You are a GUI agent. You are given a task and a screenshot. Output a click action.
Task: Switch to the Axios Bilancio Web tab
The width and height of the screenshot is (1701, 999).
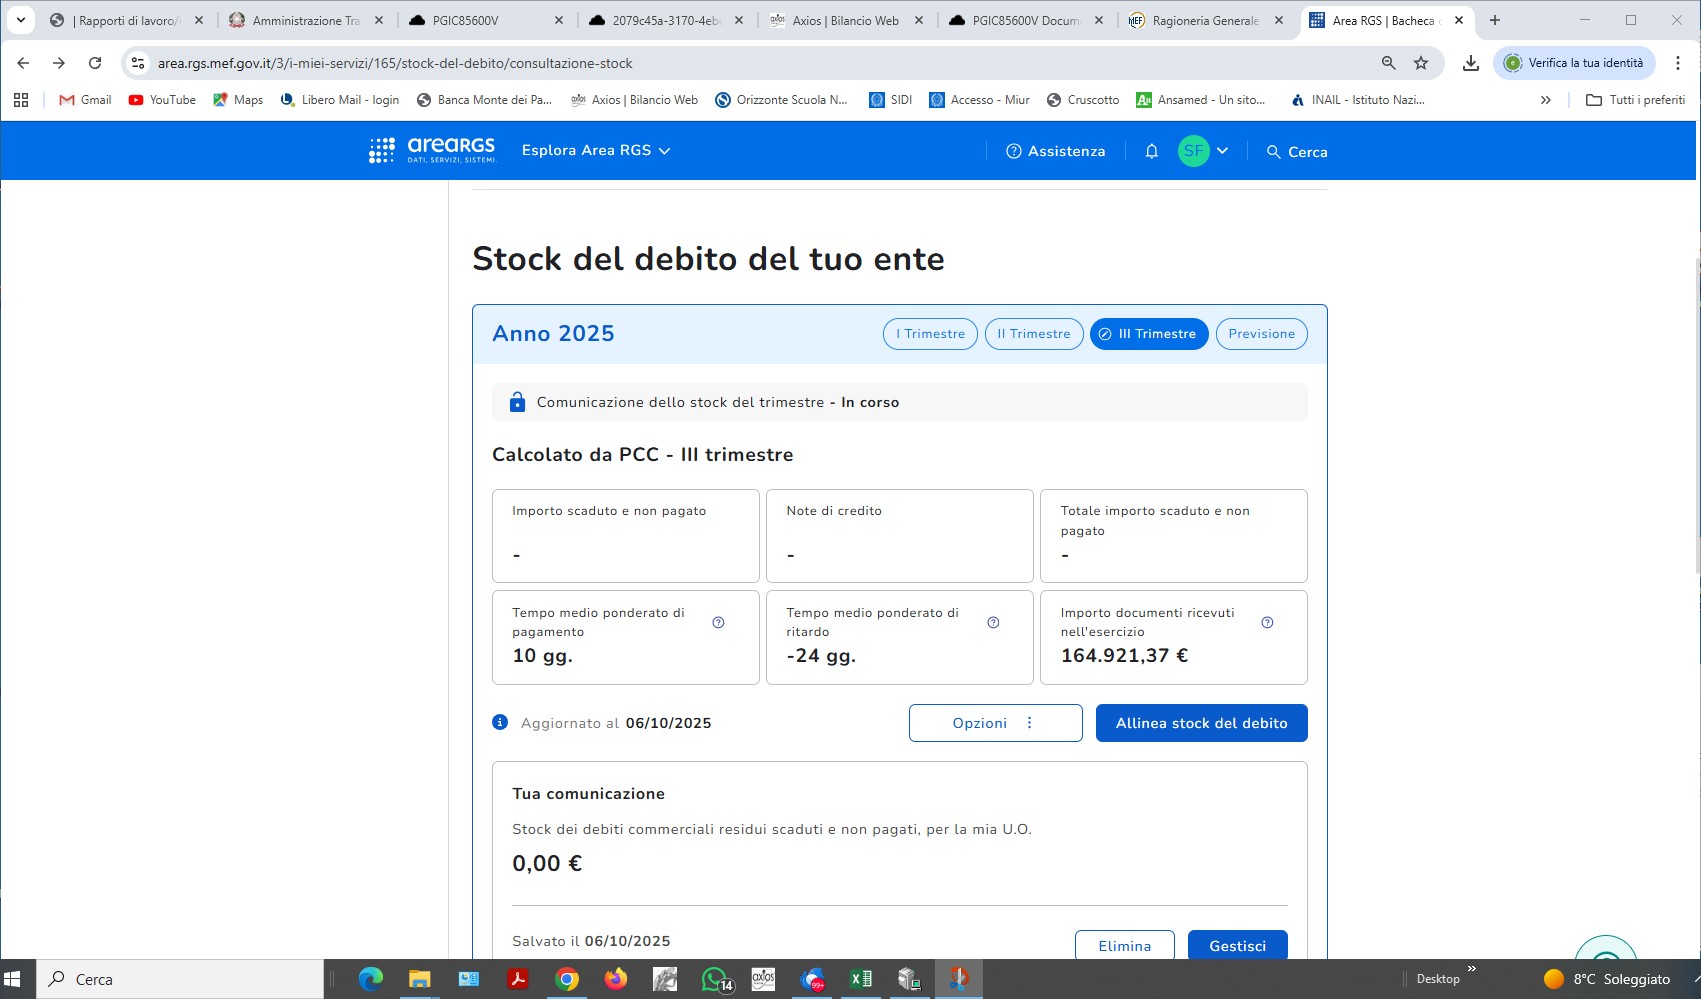tap(845, 20)
